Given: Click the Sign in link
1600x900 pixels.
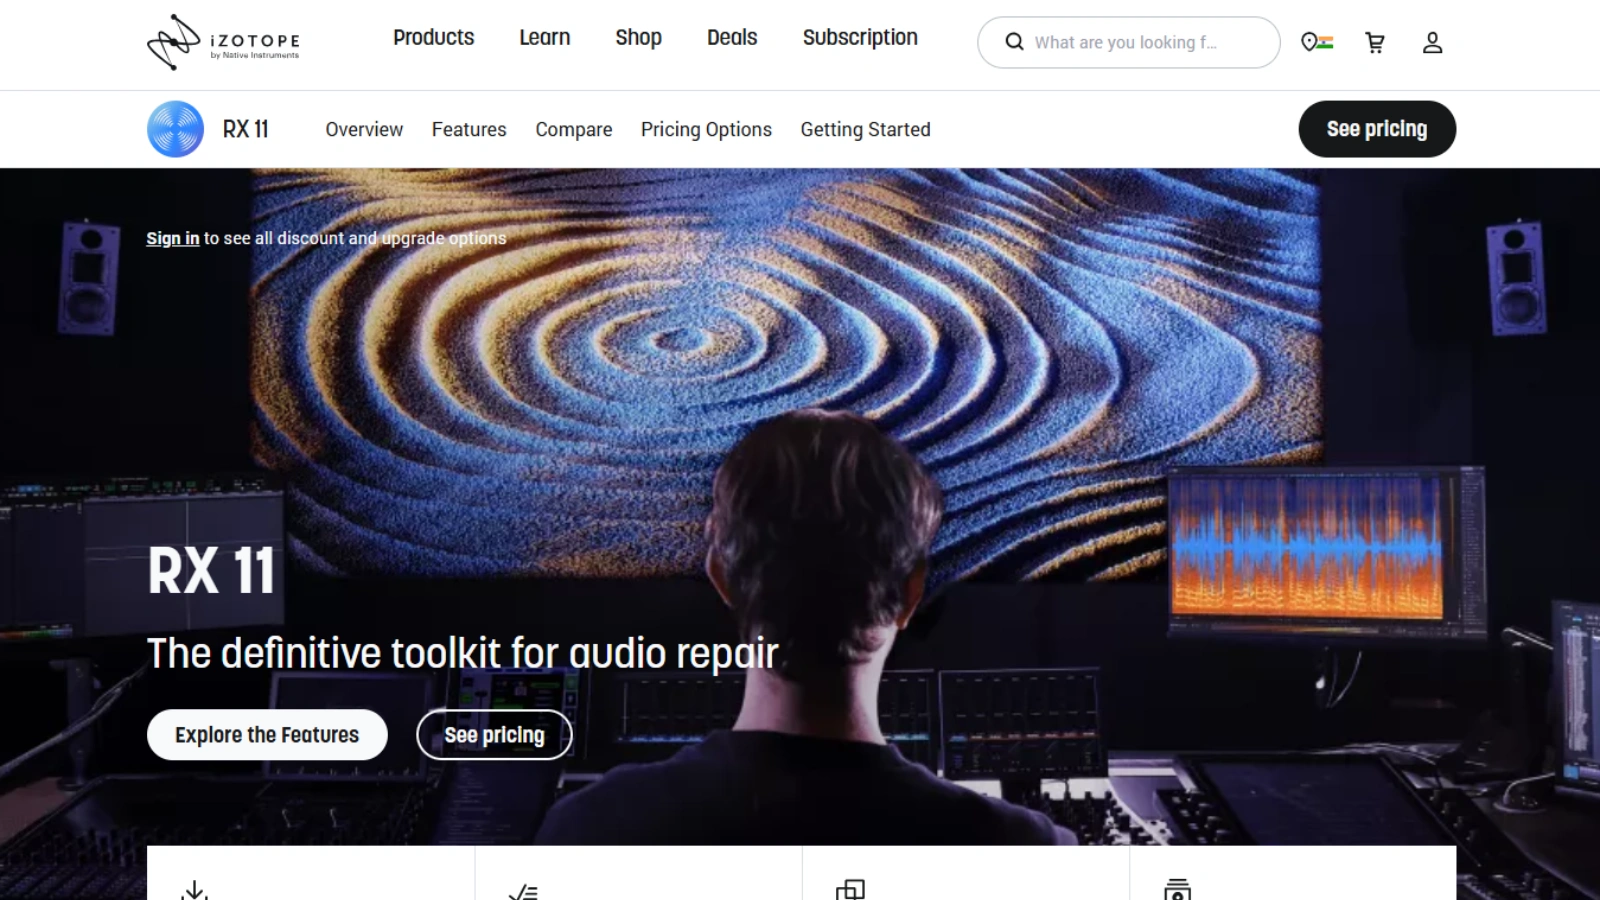Looking at the screenshot, I should (172, 238).
